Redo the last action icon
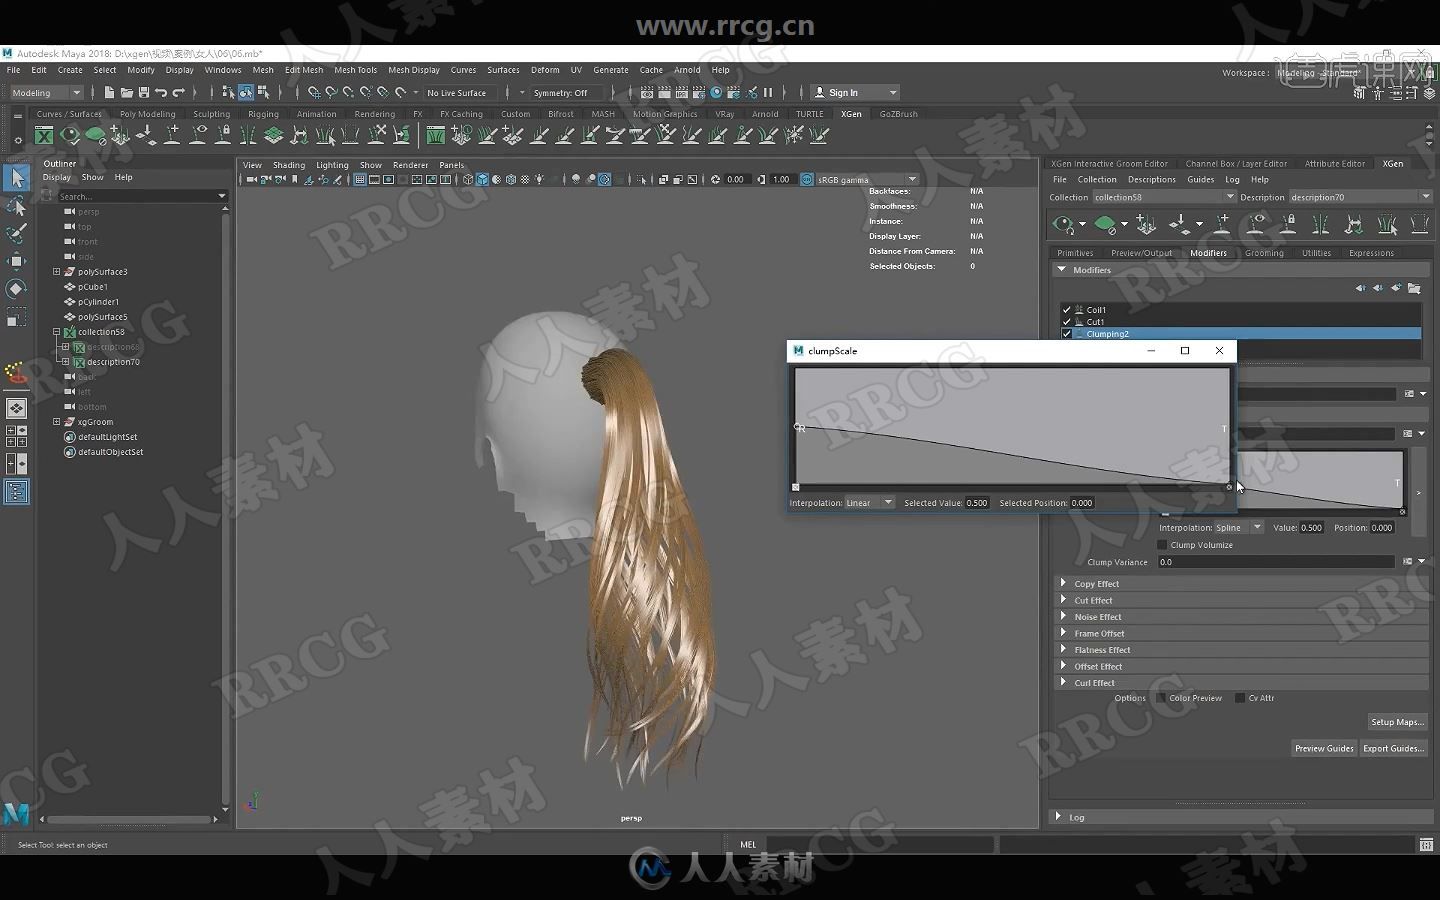The width and height of the screenshot is (1440, 900). (179, 92)
